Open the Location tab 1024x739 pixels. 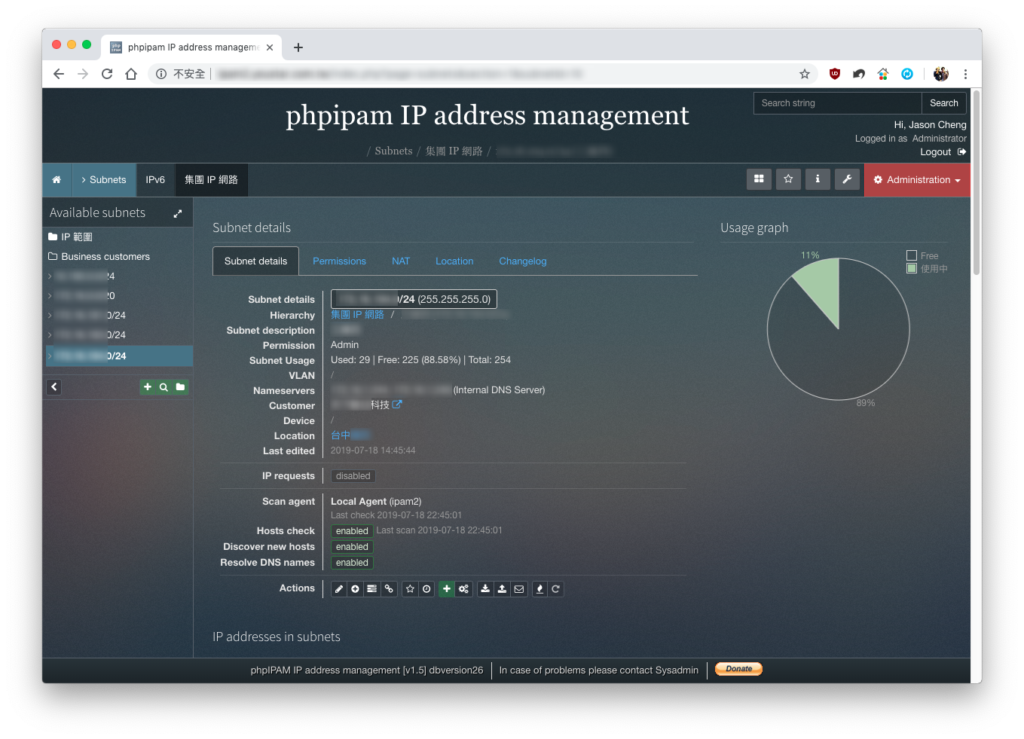click(x=455, y=261)
